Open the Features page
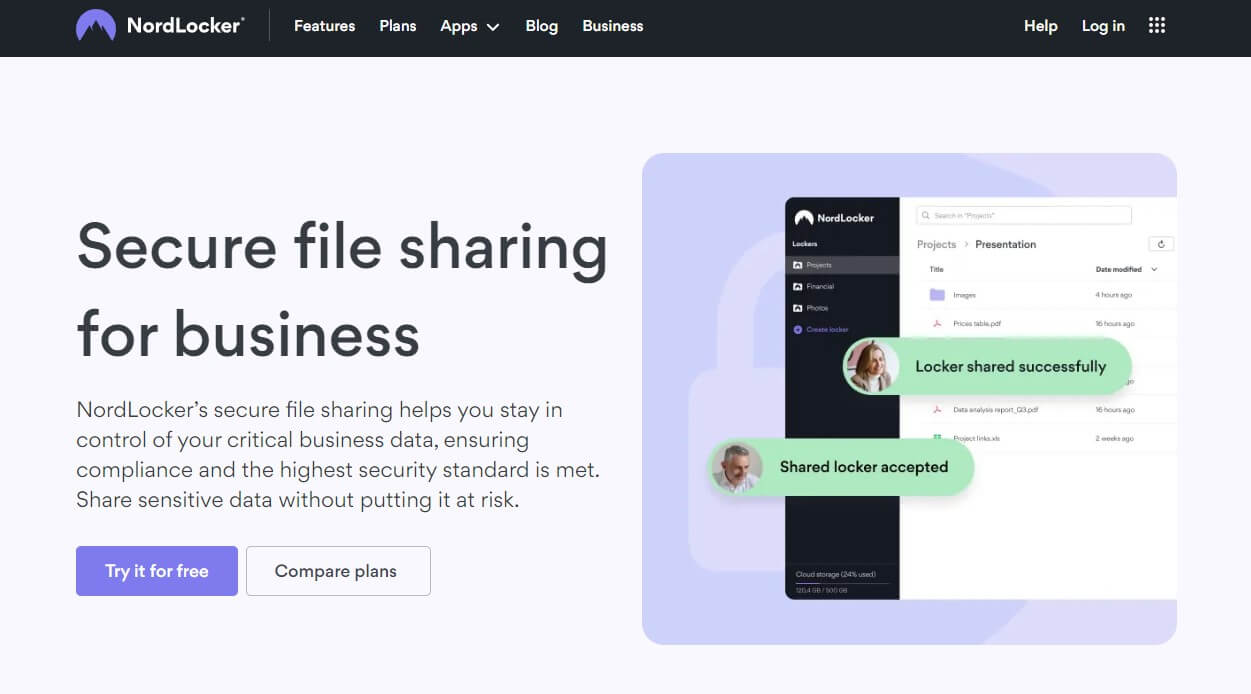Image resolution: width=1251 pixels, height=694 pixels. click(324, 26)
